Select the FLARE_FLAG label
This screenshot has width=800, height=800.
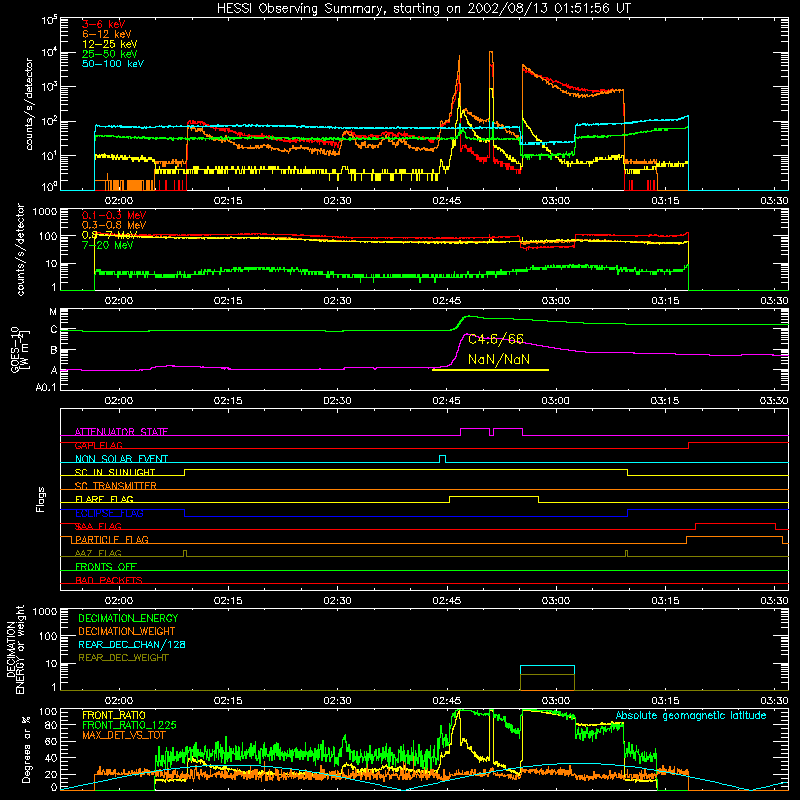(x=104, y=499)
